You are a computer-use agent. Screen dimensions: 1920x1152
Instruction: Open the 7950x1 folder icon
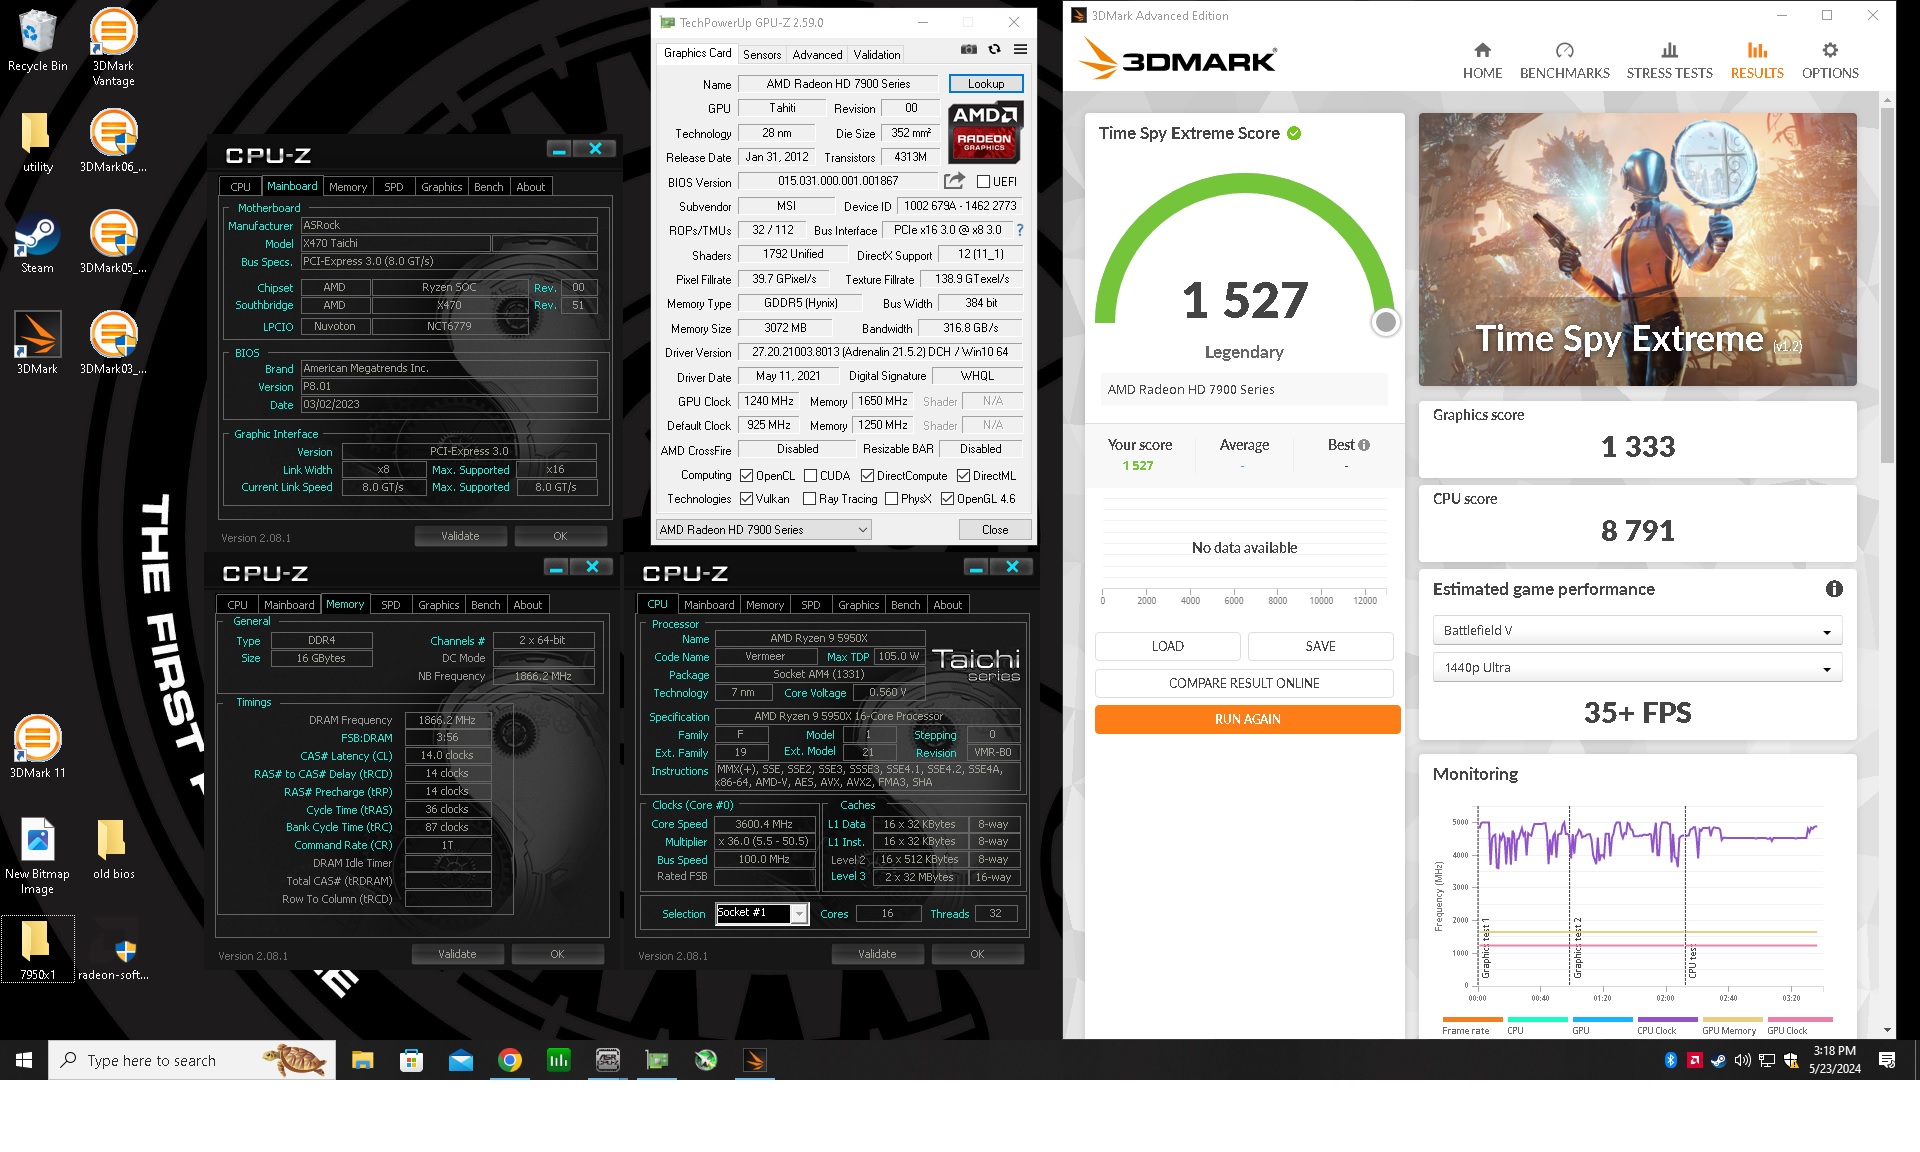(x=37, y=949)
